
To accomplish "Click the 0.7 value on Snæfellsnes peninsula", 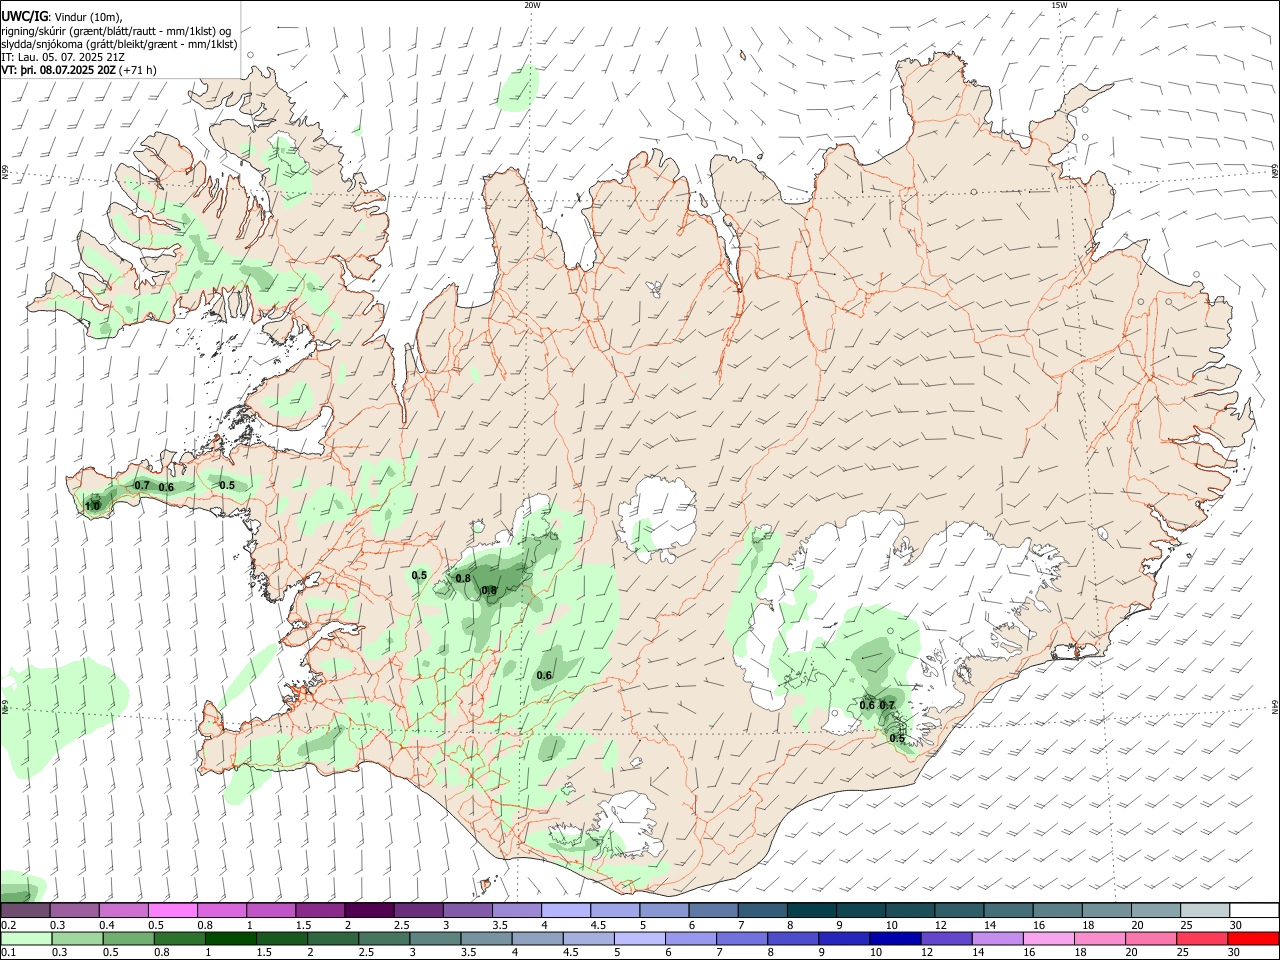I will 142,486.
